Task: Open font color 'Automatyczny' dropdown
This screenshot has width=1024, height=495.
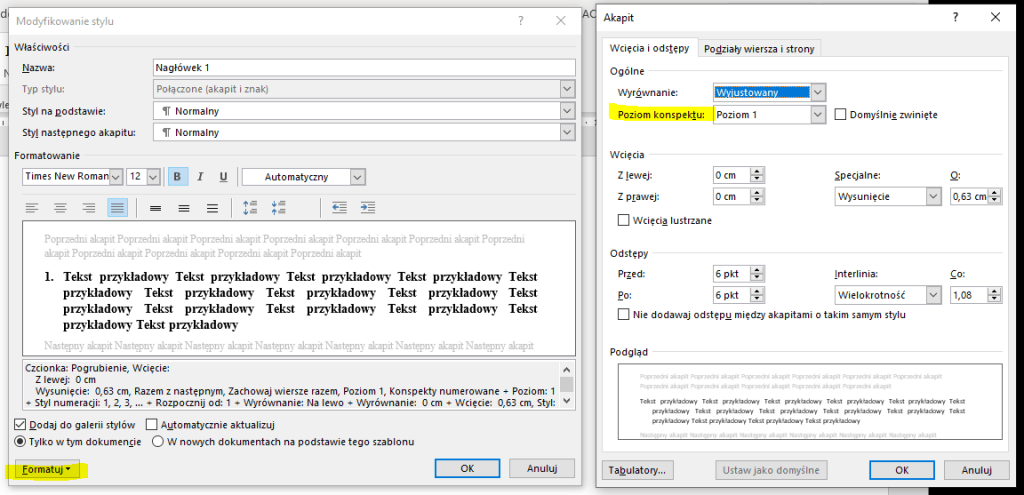Action: 356,177
